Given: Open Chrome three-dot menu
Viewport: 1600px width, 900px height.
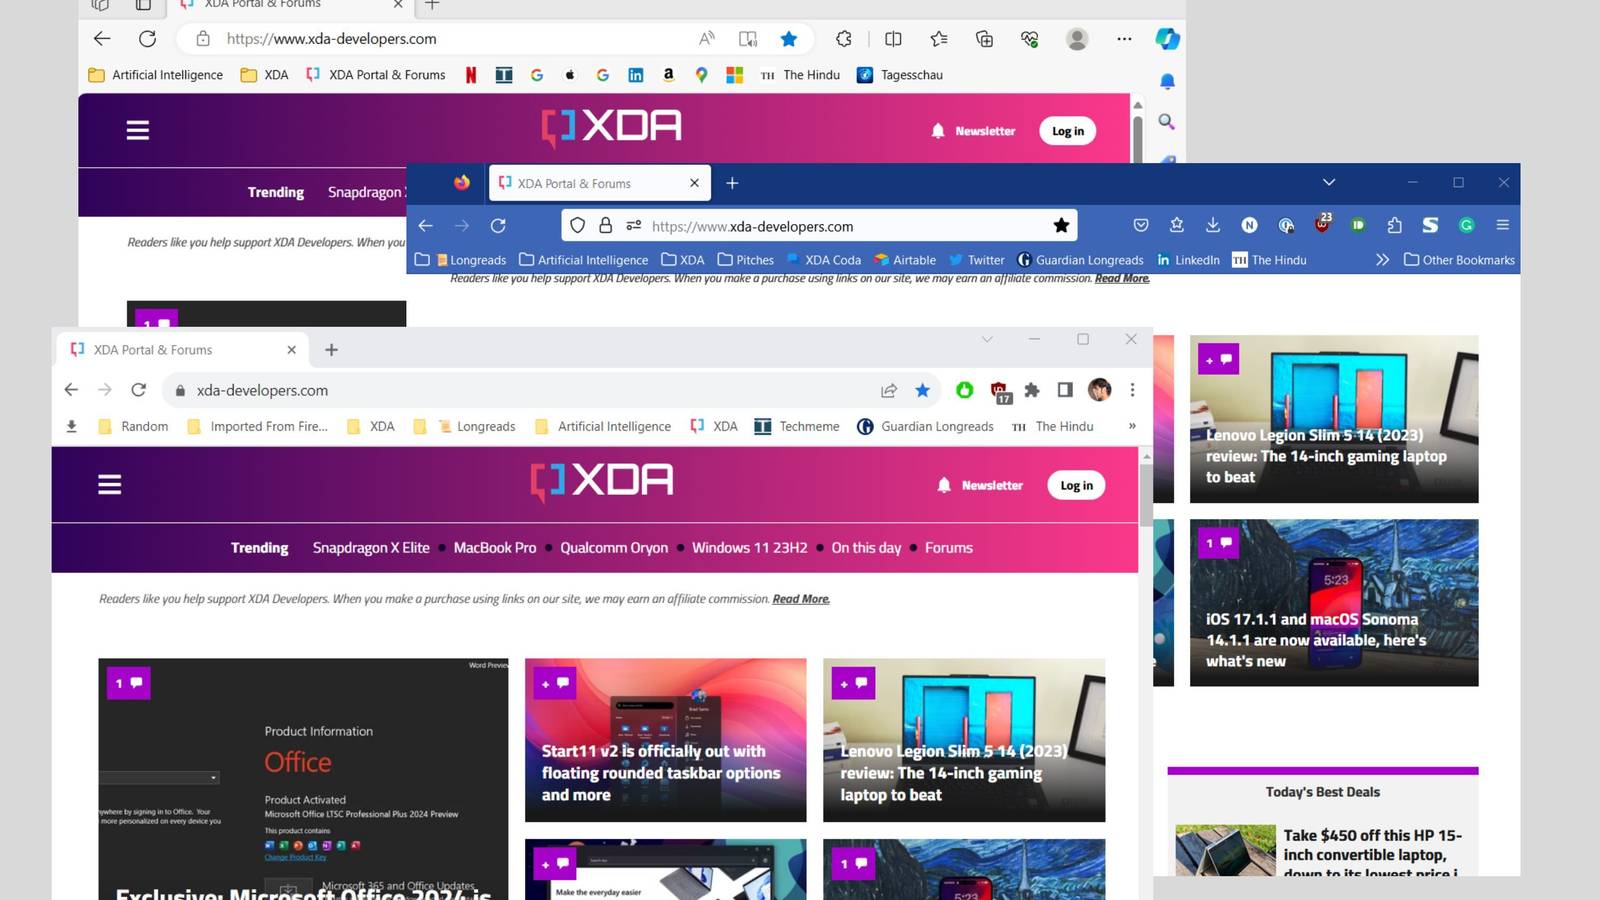Looking at the screenshot, I should (x=1132, y=390).
